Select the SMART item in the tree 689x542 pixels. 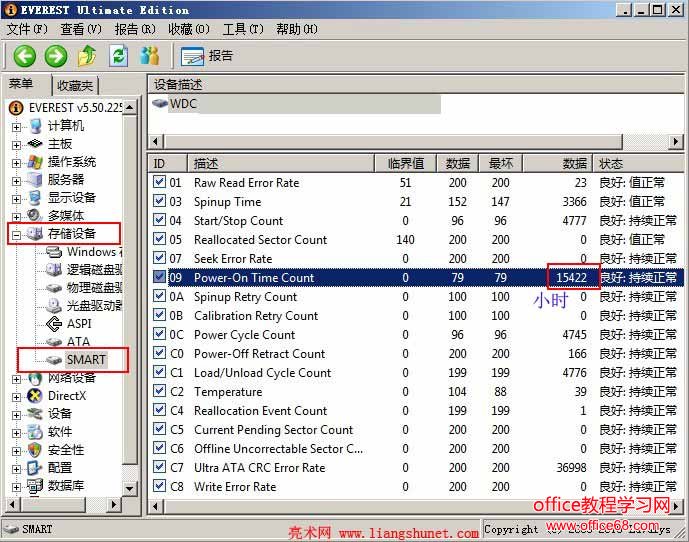tap(85, 359)
